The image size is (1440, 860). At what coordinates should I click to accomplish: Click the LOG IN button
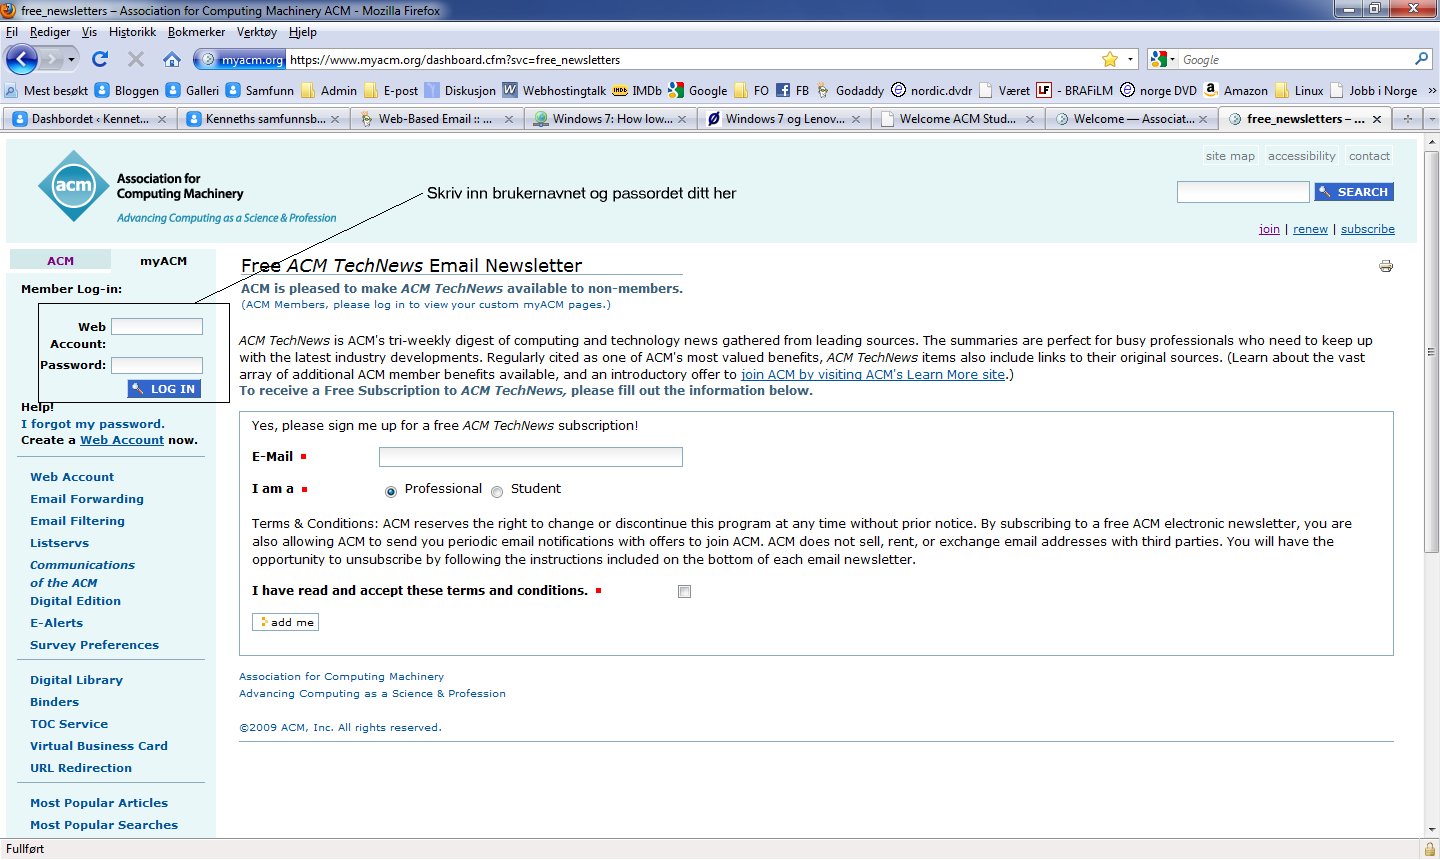pyautogui.click(x=164, y=389)
